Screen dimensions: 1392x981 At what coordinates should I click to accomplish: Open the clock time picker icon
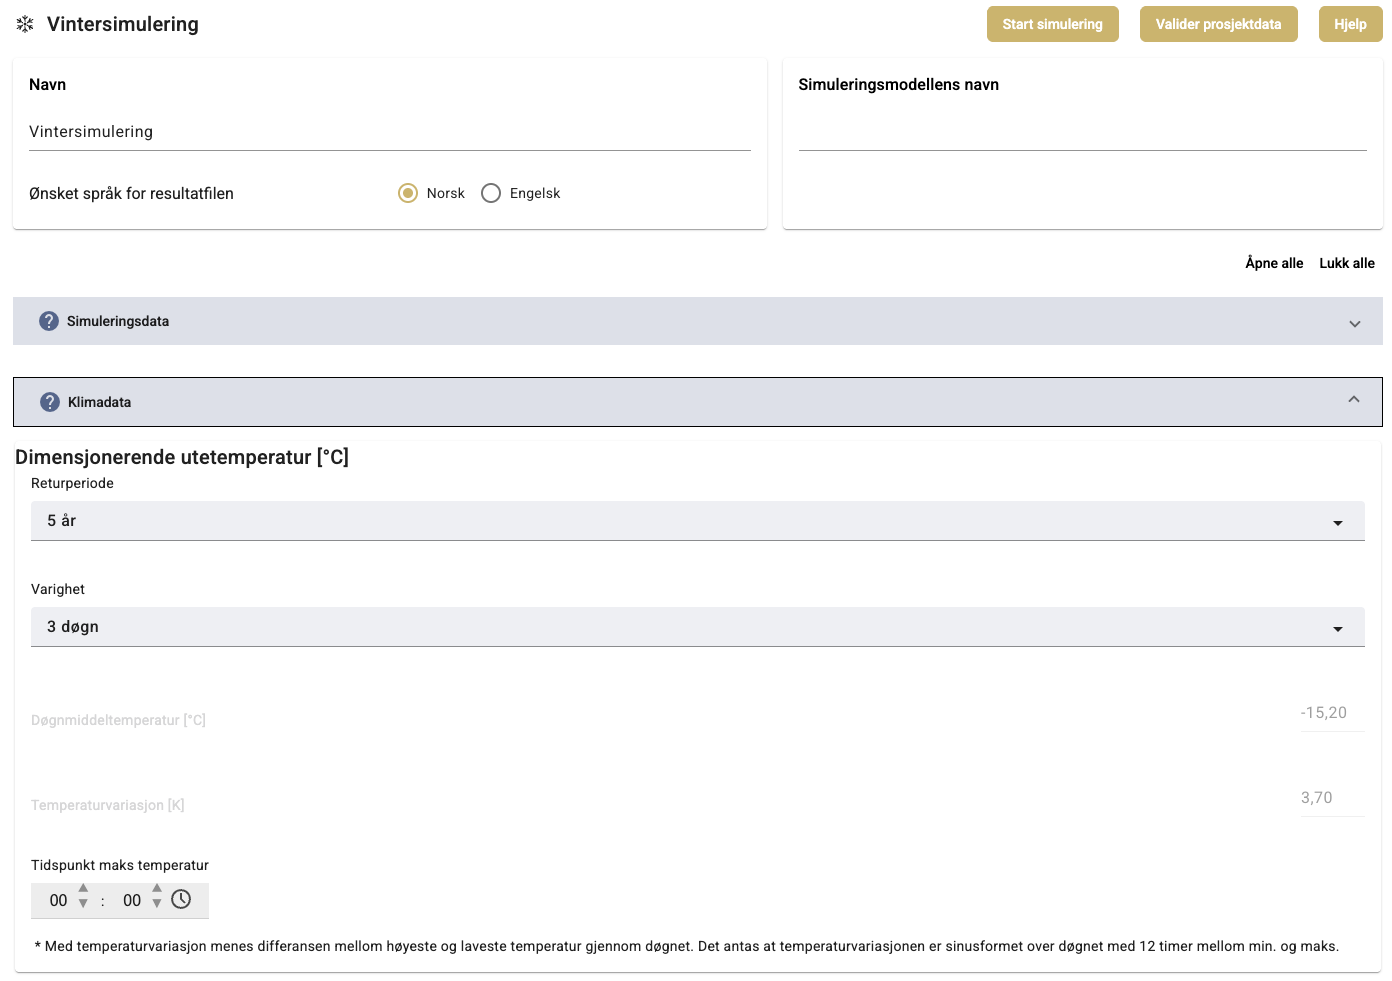pyautogui.click(x=181, y=899)
